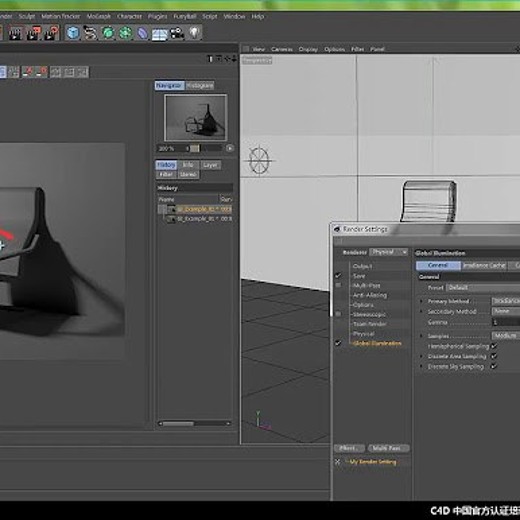Toggle the Stereoscopic checkbox

[338, 314]
